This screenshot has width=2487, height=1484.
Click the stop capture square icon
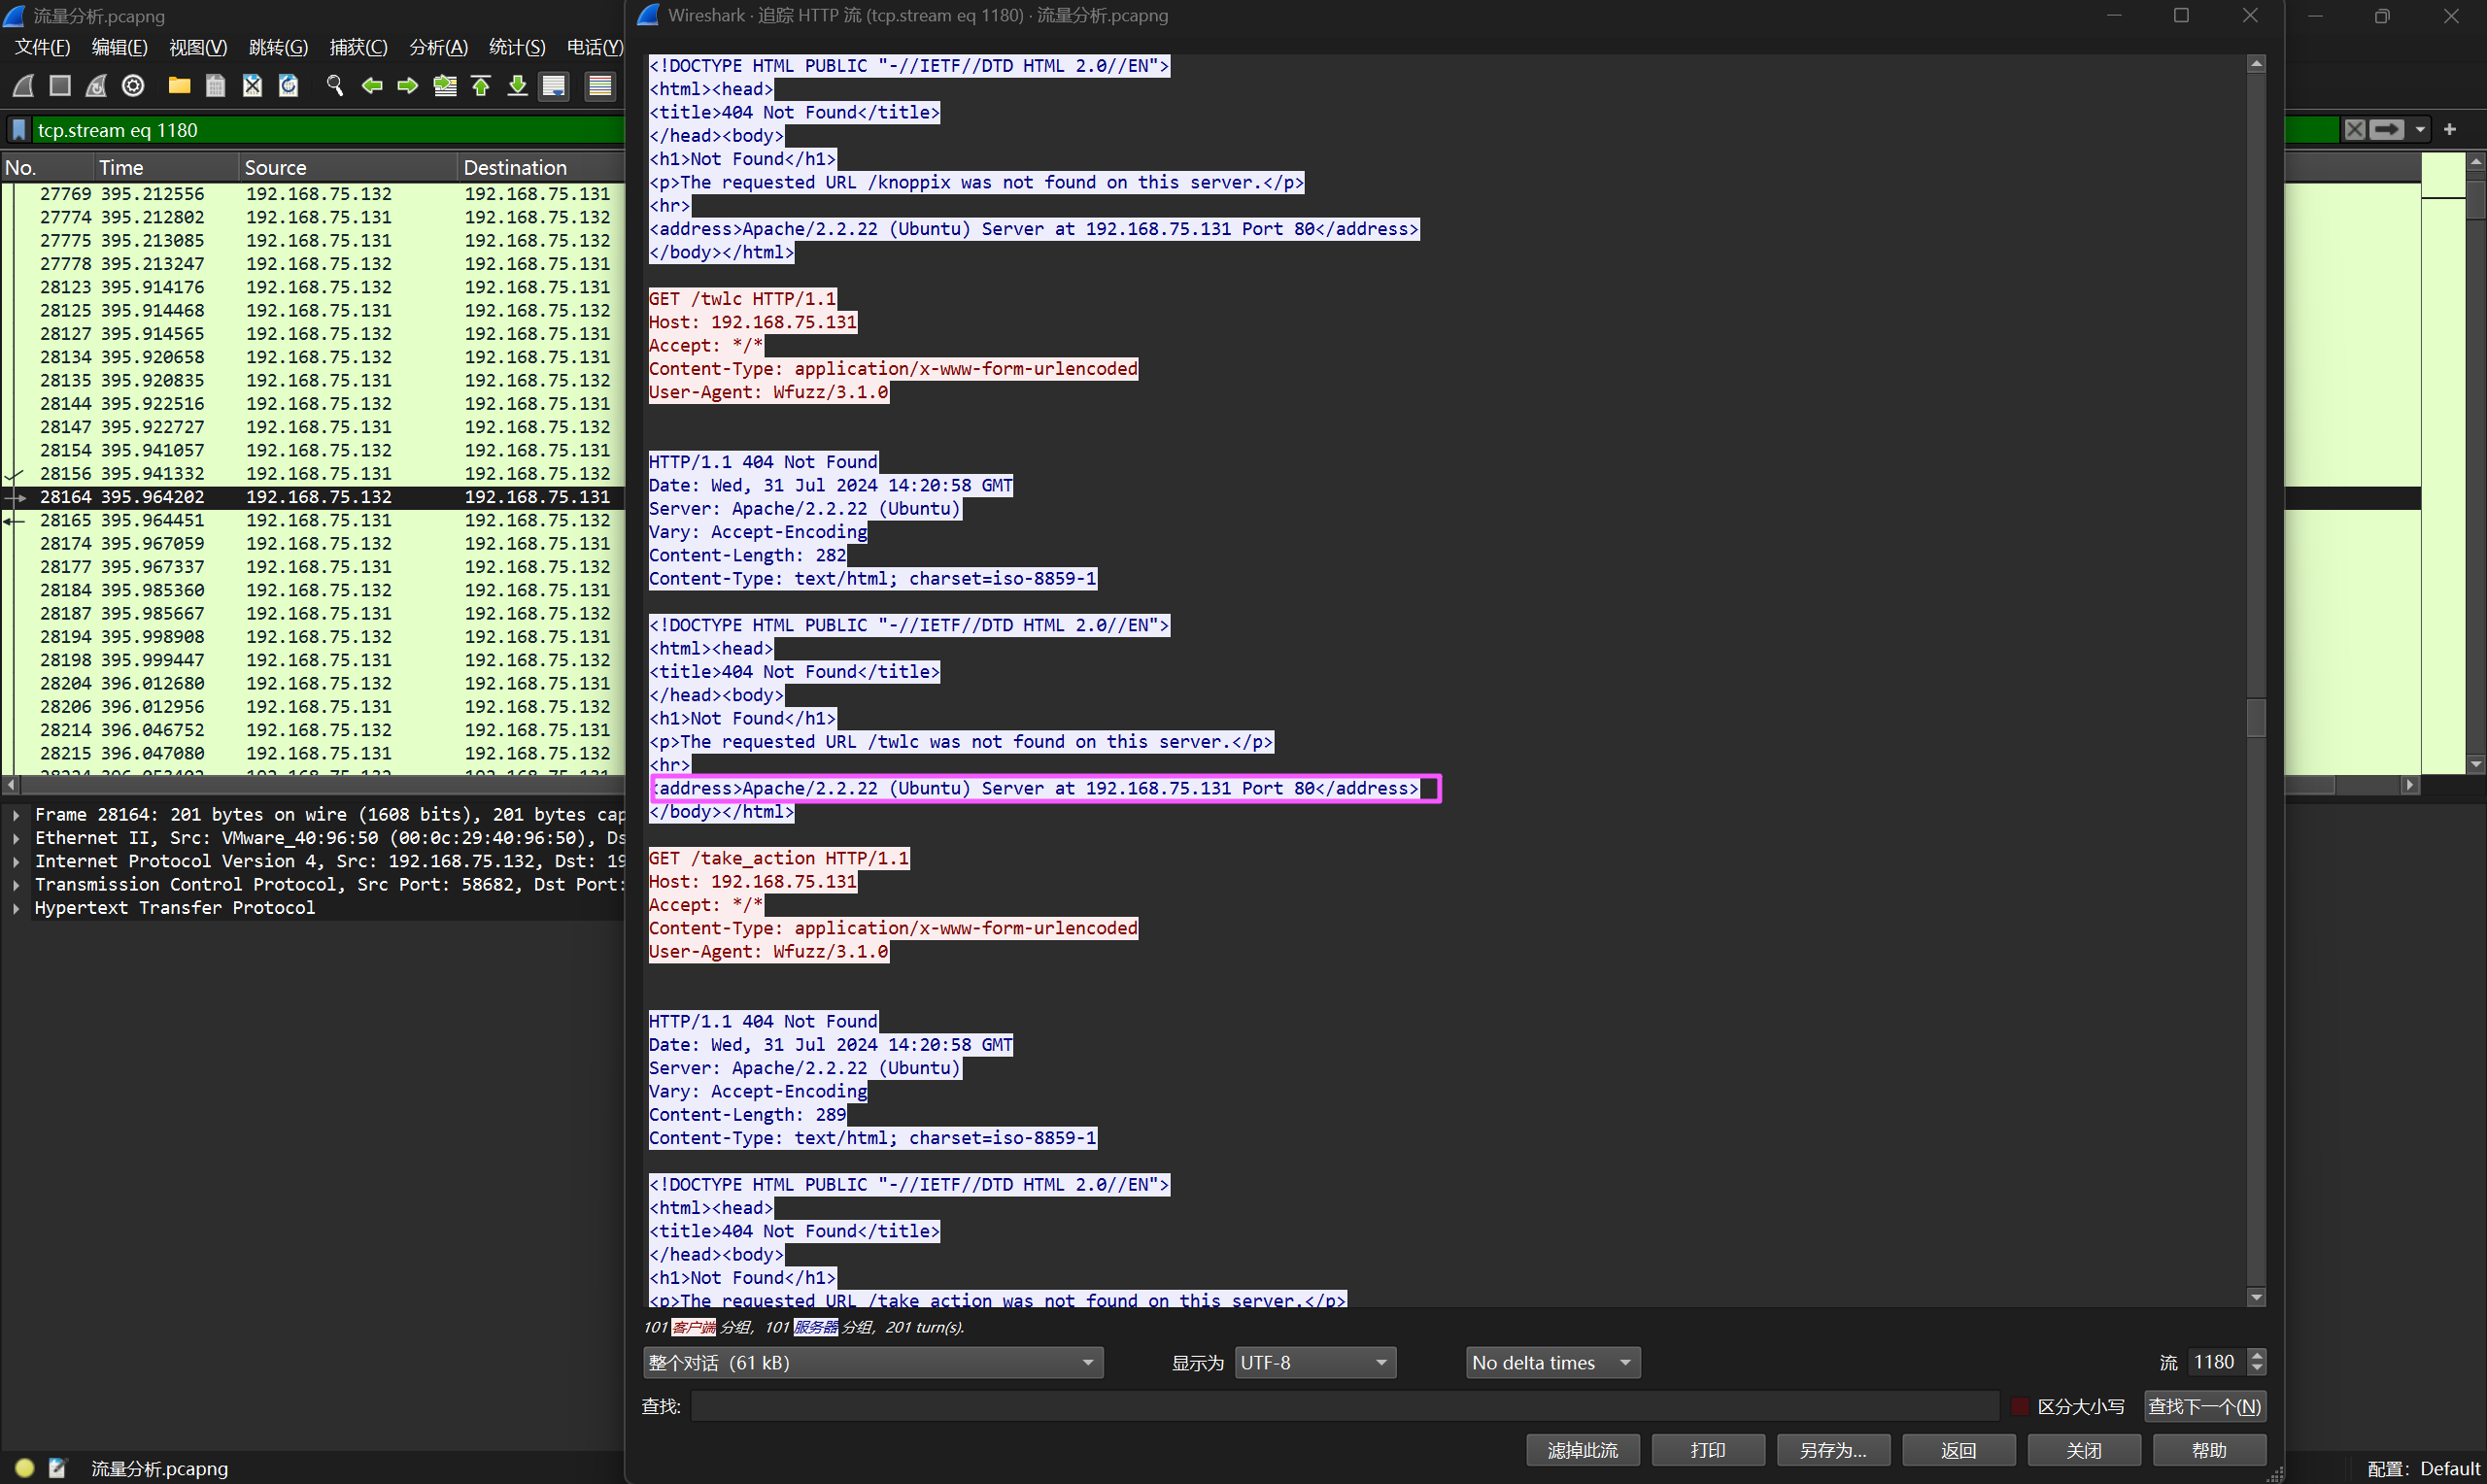click(x=60, y=86)
